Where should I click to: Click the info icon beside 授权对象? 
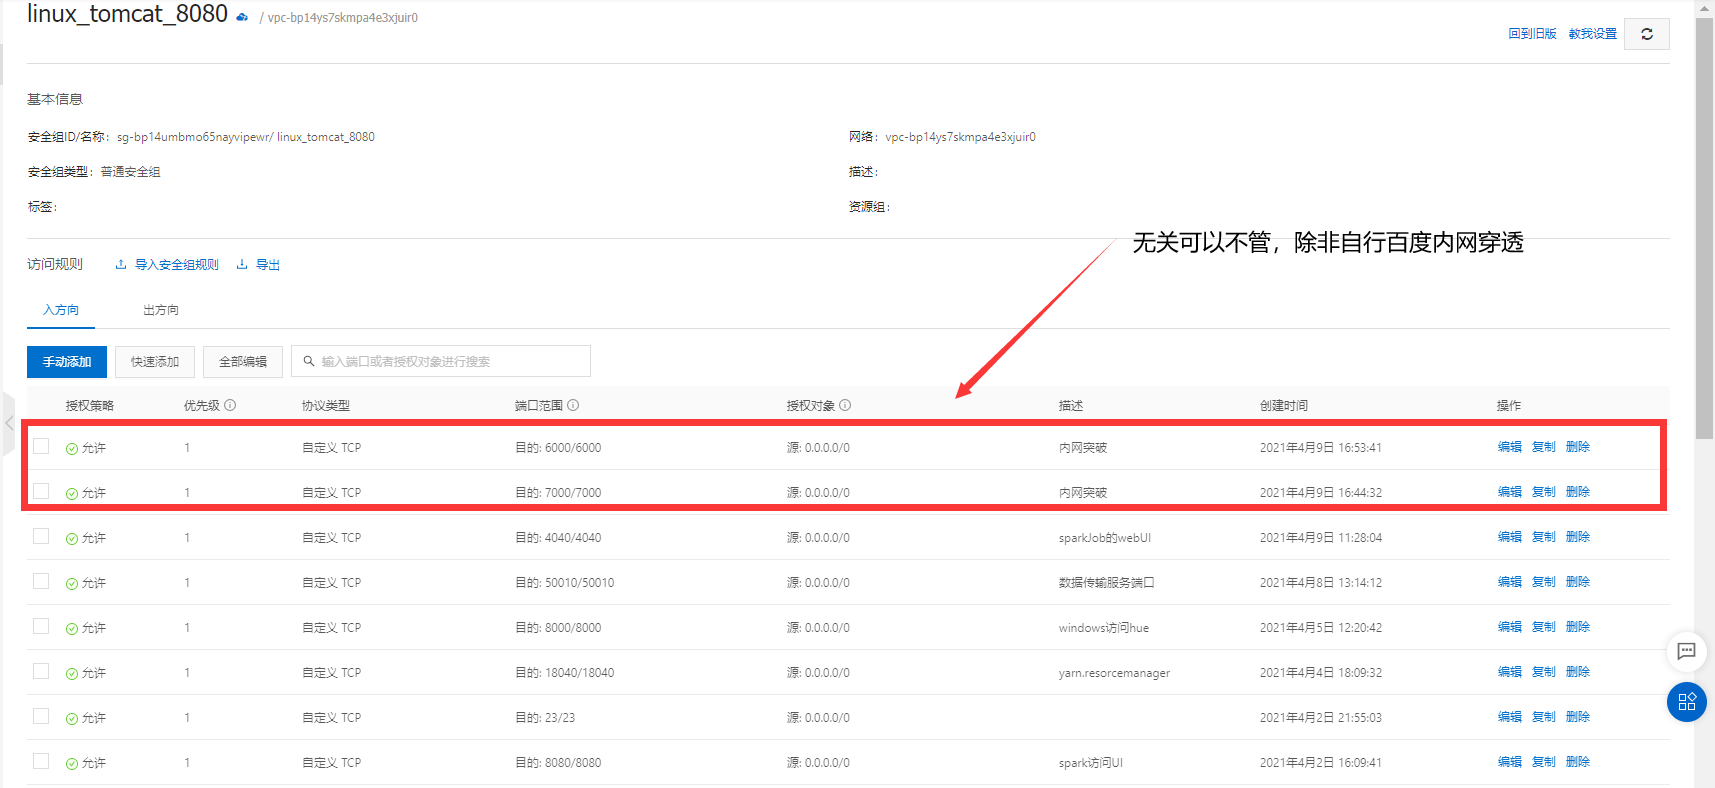[845, 405]
